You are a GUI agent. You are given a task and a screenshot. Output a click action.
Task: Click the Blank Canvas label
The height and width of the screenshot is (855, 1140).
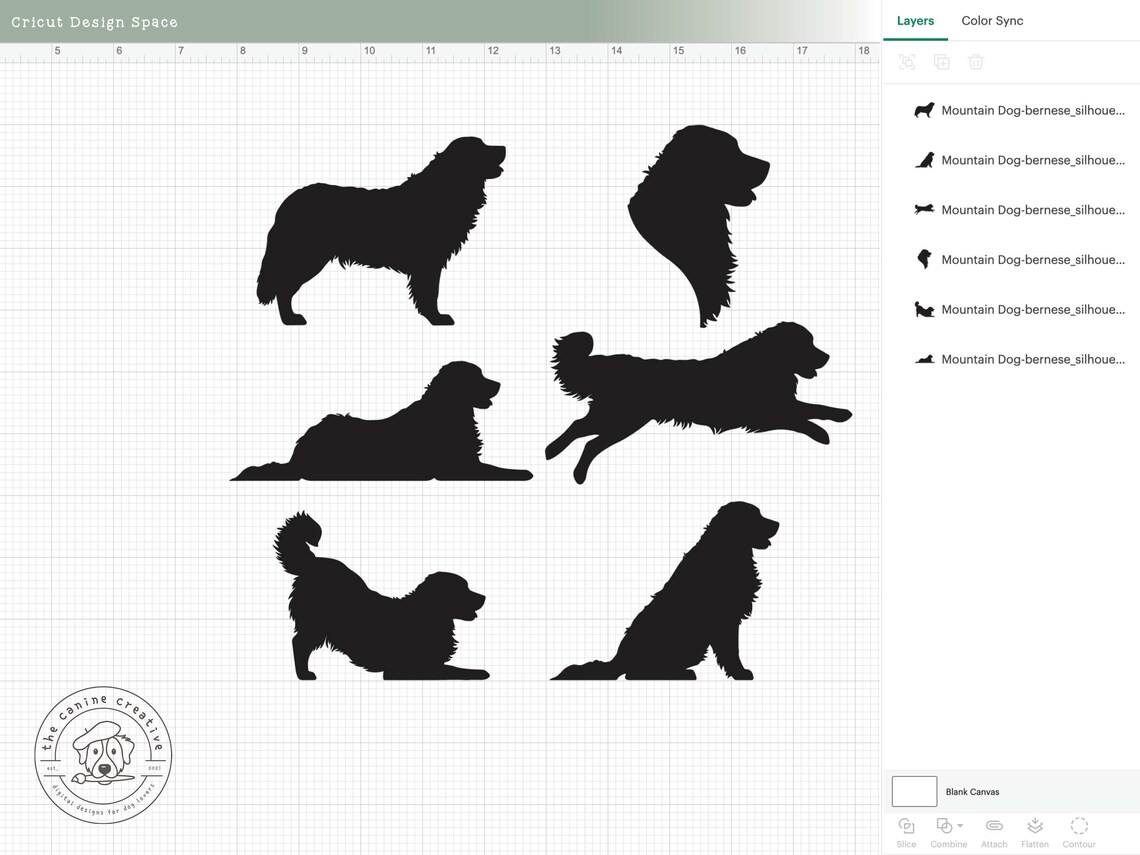click(972, 792)
